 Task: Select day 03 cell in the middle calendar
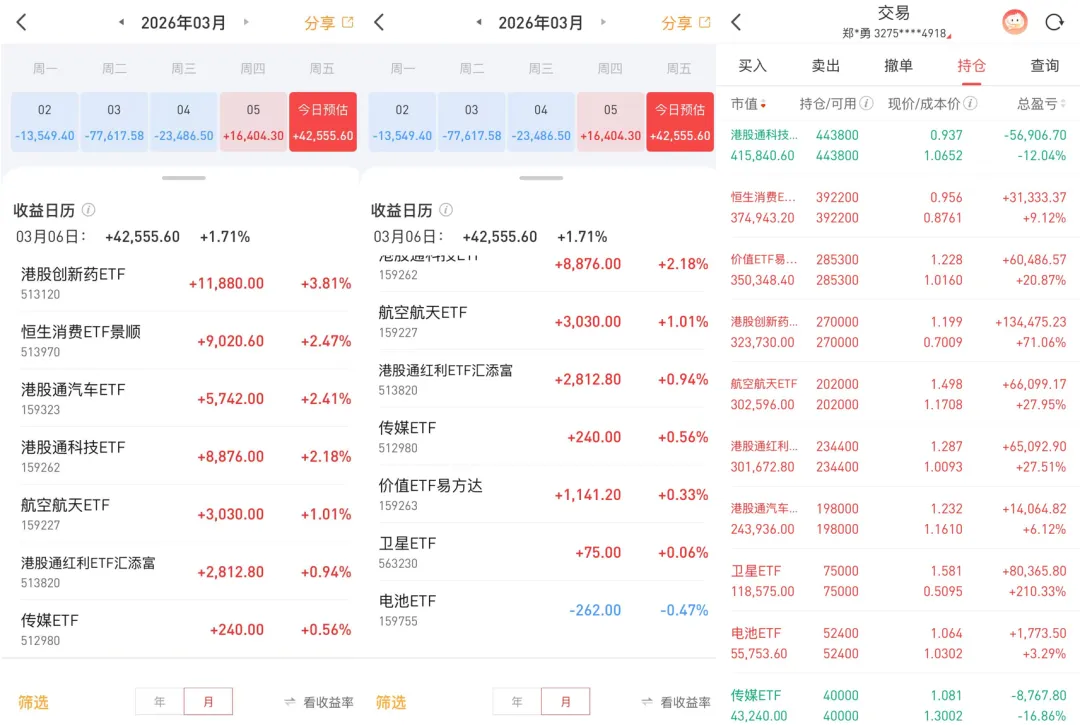click(472, 122)
